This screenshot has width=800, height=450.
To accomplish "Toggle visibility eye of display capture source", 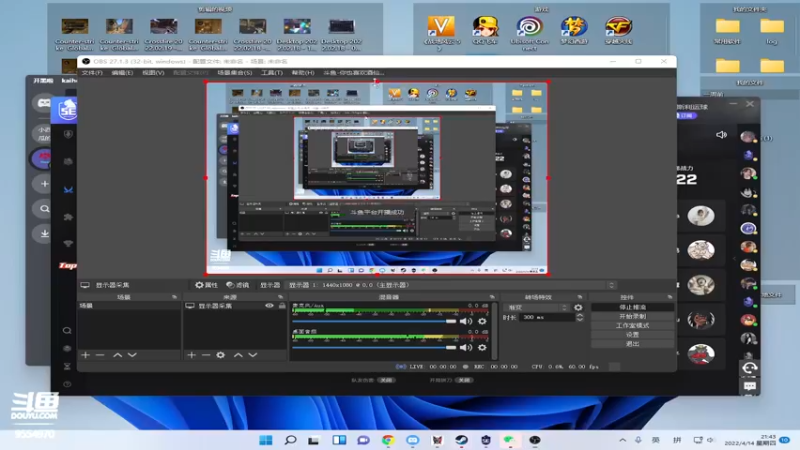I will pos(269,306).
